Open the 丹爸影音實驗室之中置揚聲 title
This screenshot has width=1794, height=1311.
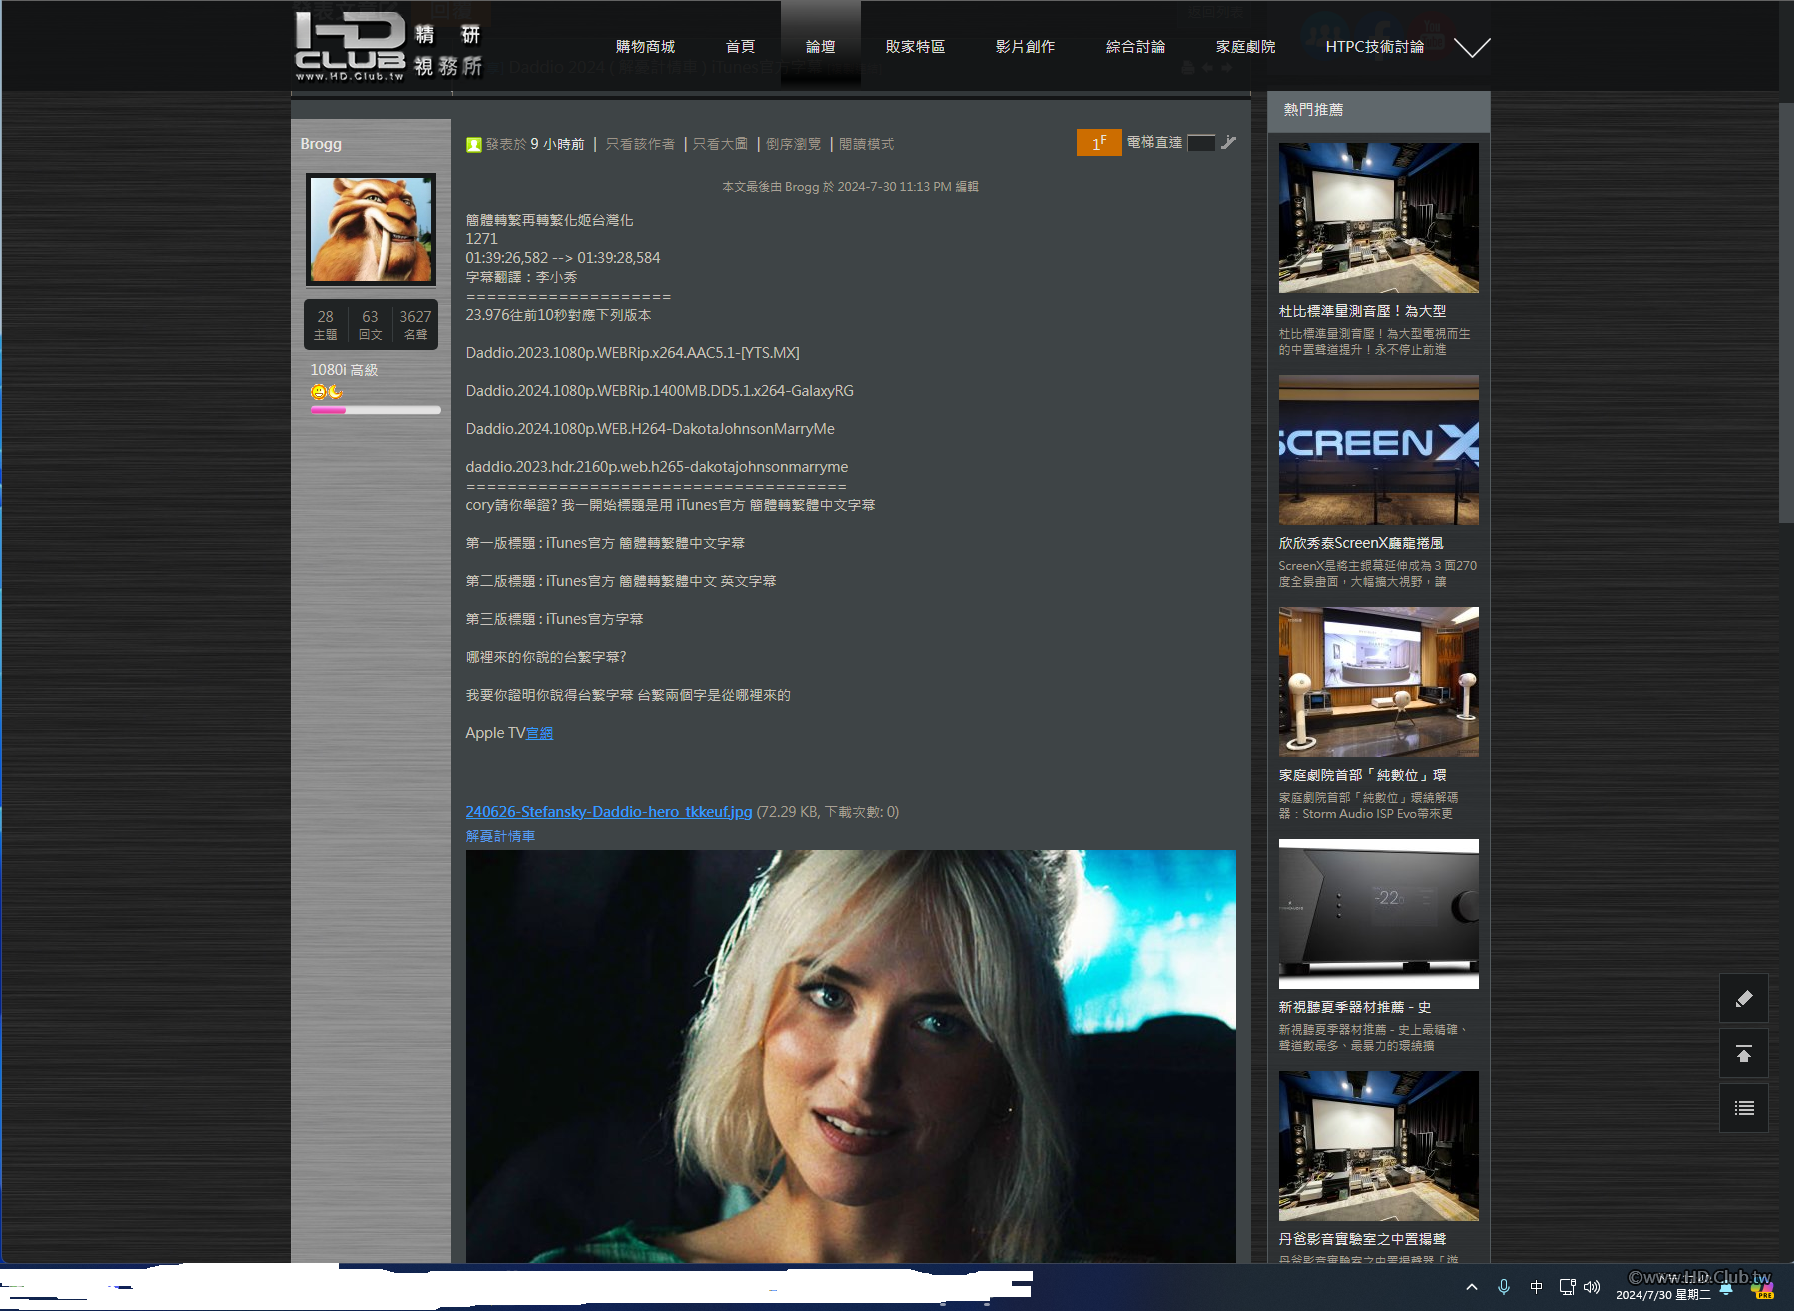[x=1362, y=1240]
